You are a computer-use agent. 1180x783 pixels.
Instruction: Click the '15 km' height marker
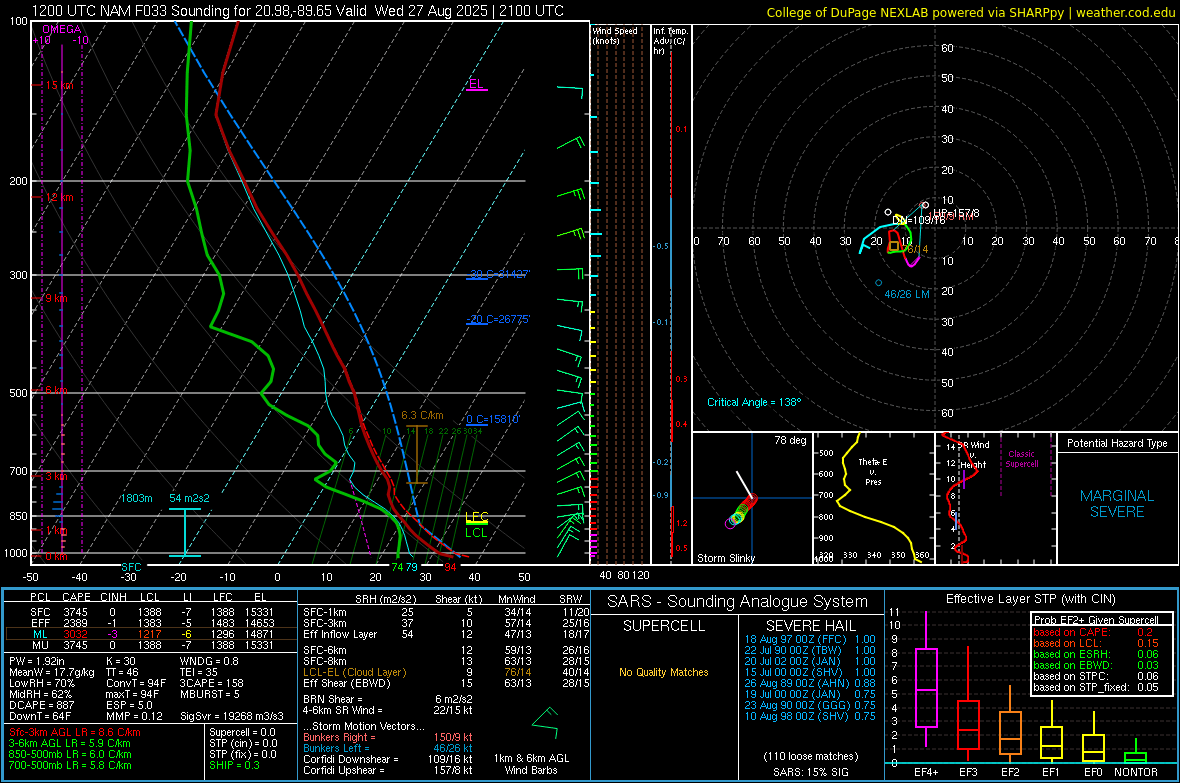tap(59, 85)
